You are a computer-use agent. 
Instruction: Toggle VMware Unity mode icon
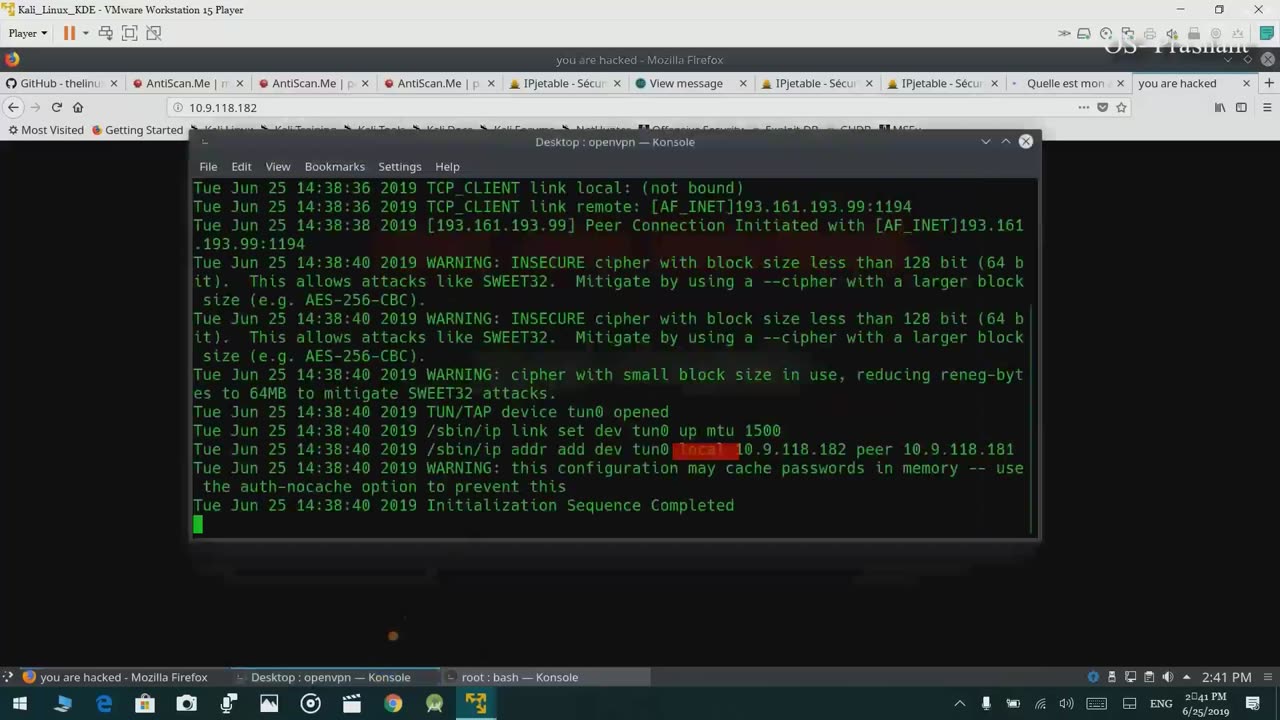[153, 33]
